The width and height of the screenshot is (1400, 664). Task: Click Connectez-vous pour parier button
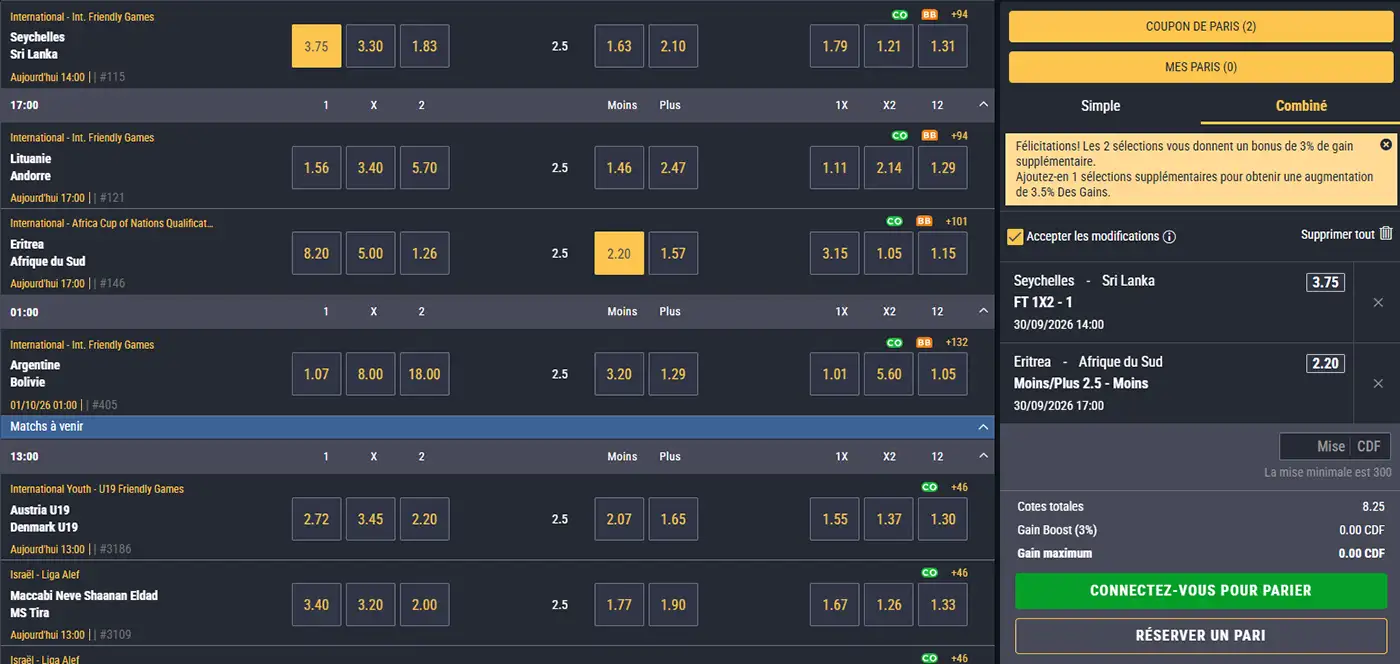(x=1200, y=590)
